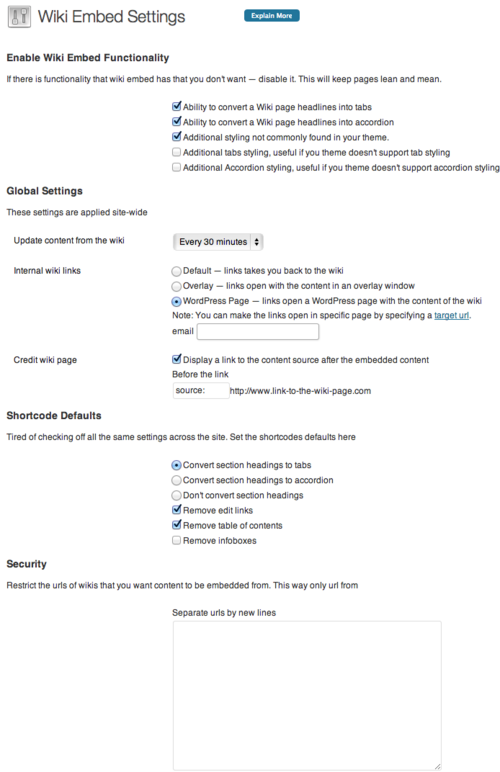Select Don't convert section headings
The width and height of the screenshot is (500, 772).
(x=176, y=495)
